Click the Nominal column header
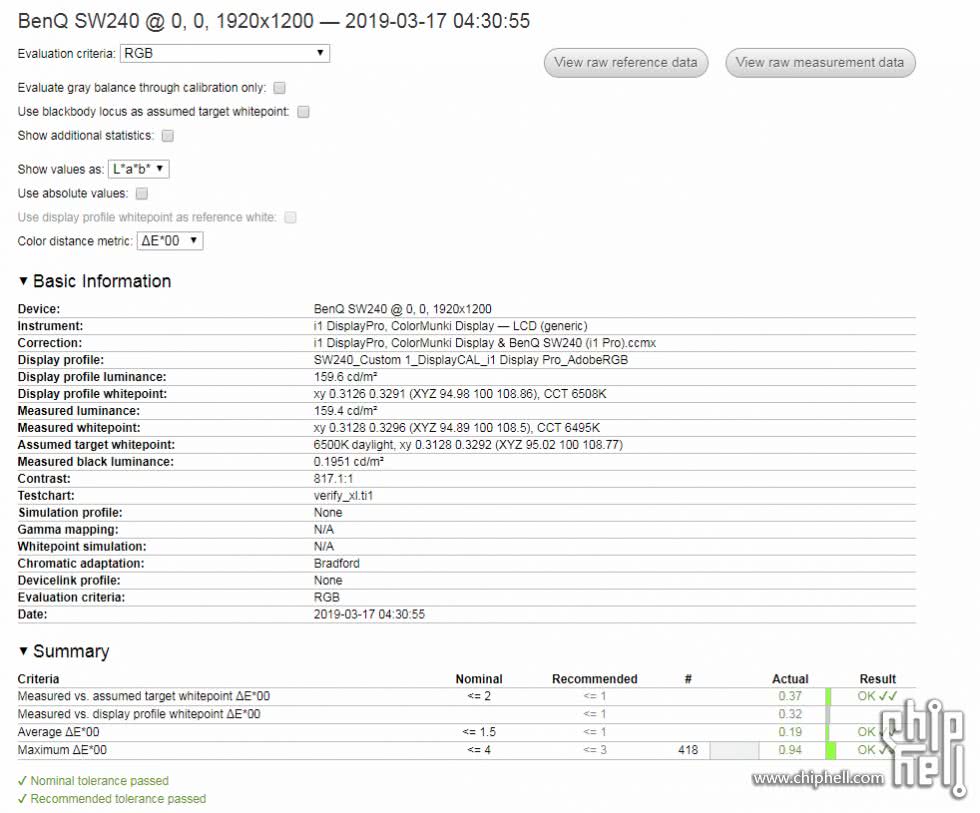 tap(479, 679)
